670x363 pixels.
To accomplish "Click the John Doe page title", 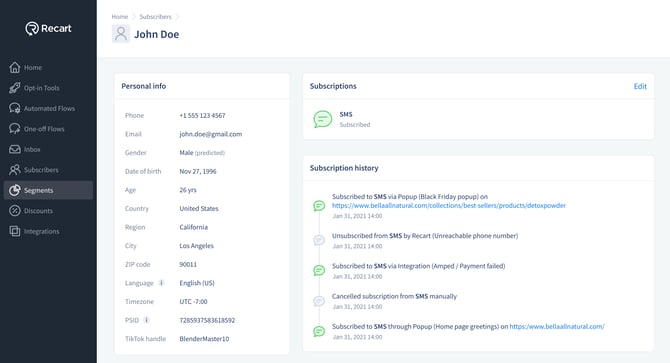I will pos(157,34).
